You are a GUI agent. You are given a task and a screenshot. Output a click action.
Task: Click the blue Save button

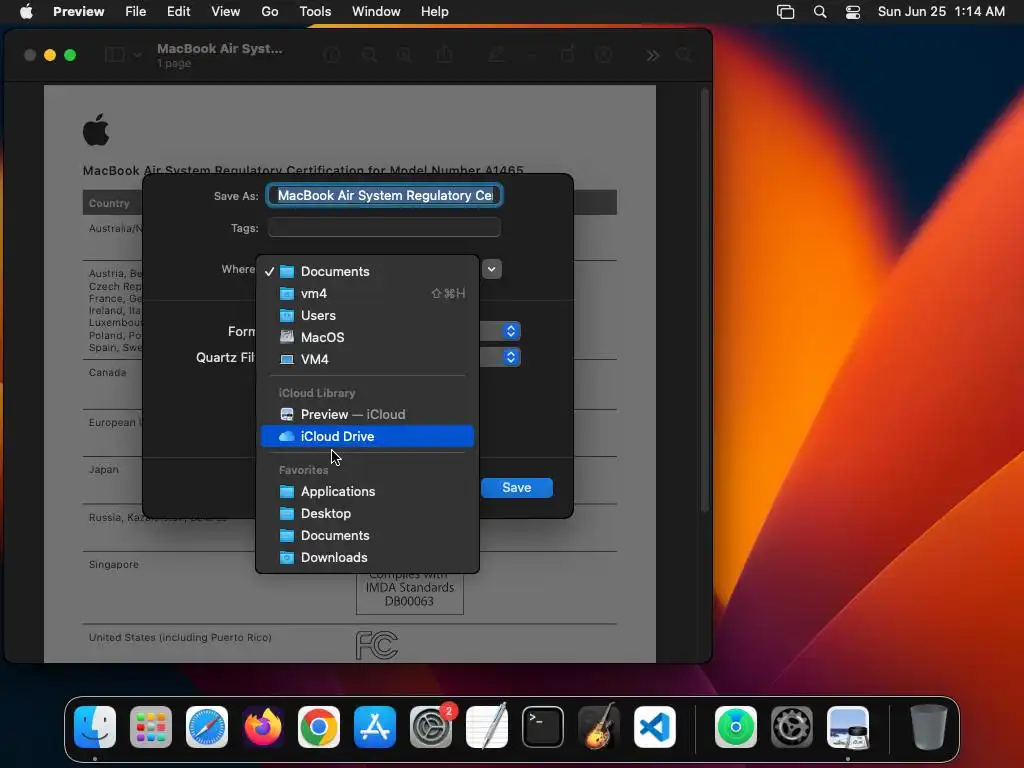517,488
